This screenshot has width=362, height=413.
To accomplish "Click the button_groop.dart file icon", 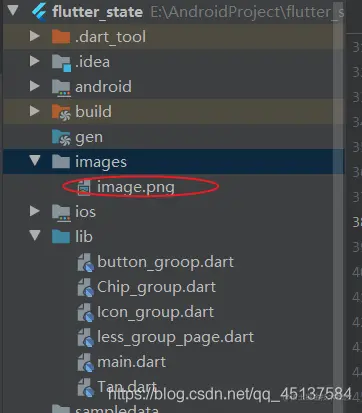I will [x=86, y=263].
